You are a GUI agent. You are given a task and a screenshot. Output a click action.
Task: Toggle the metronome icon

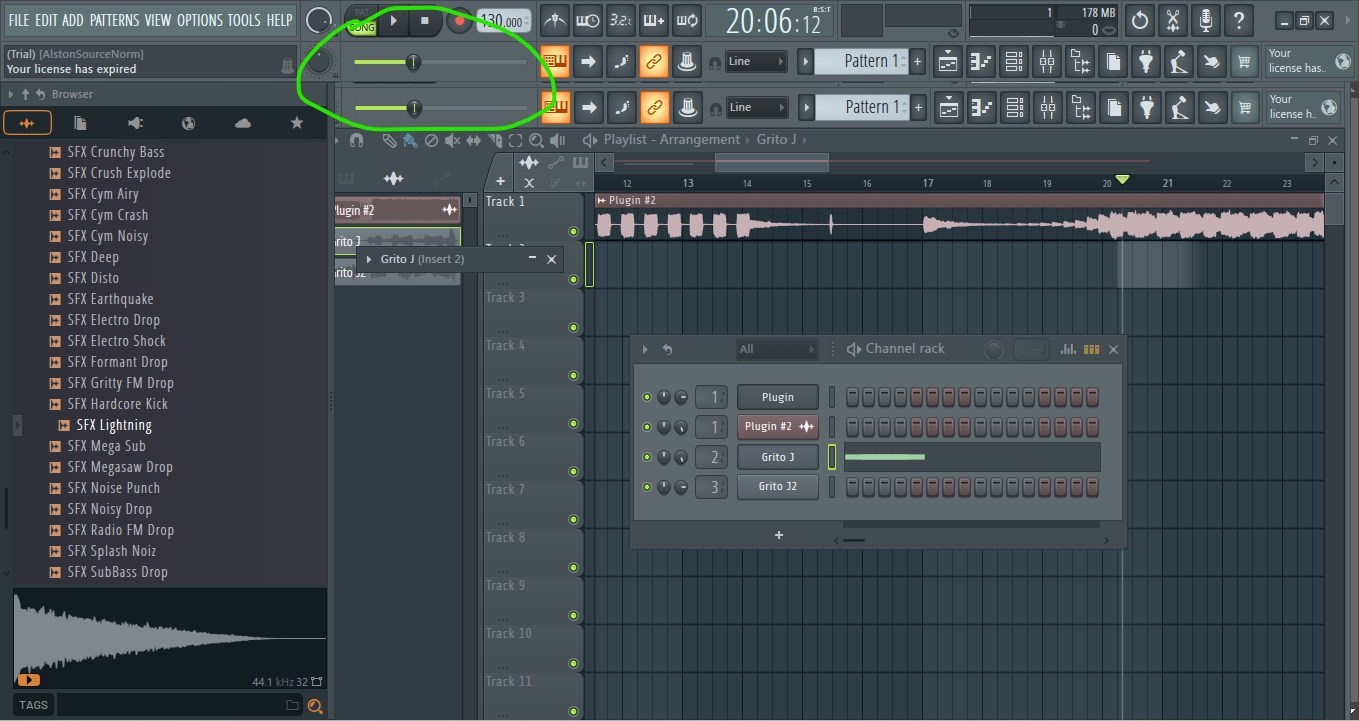(555, 20)
